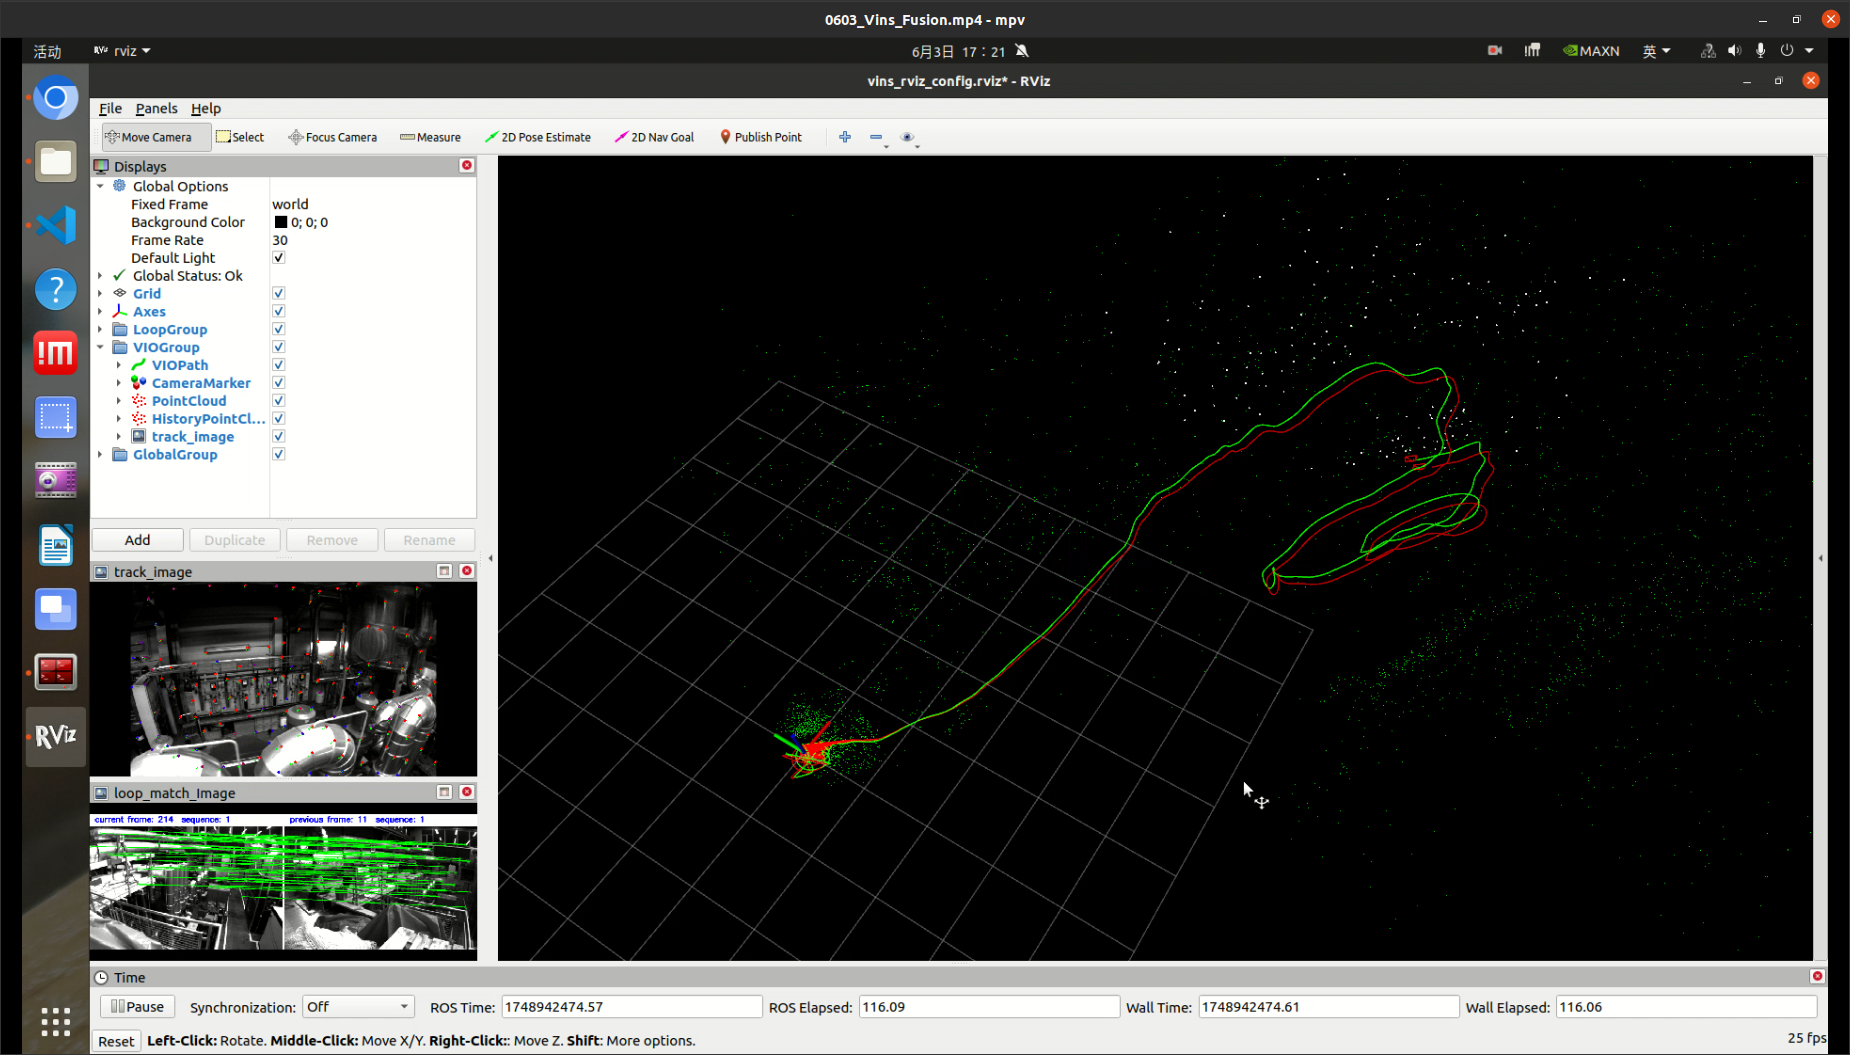Toggle the Axes display checkbox

click(279, 312)
